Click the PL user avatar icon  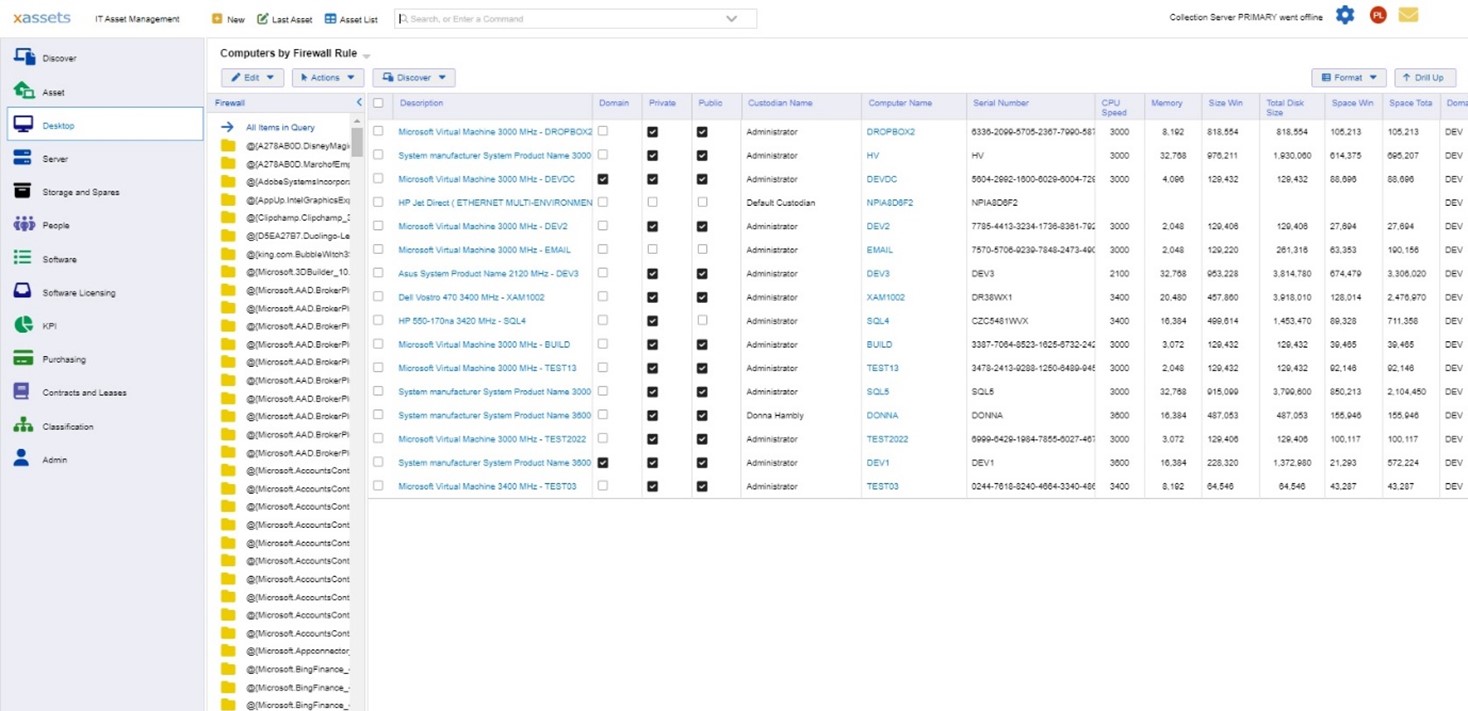point(1378,15)
